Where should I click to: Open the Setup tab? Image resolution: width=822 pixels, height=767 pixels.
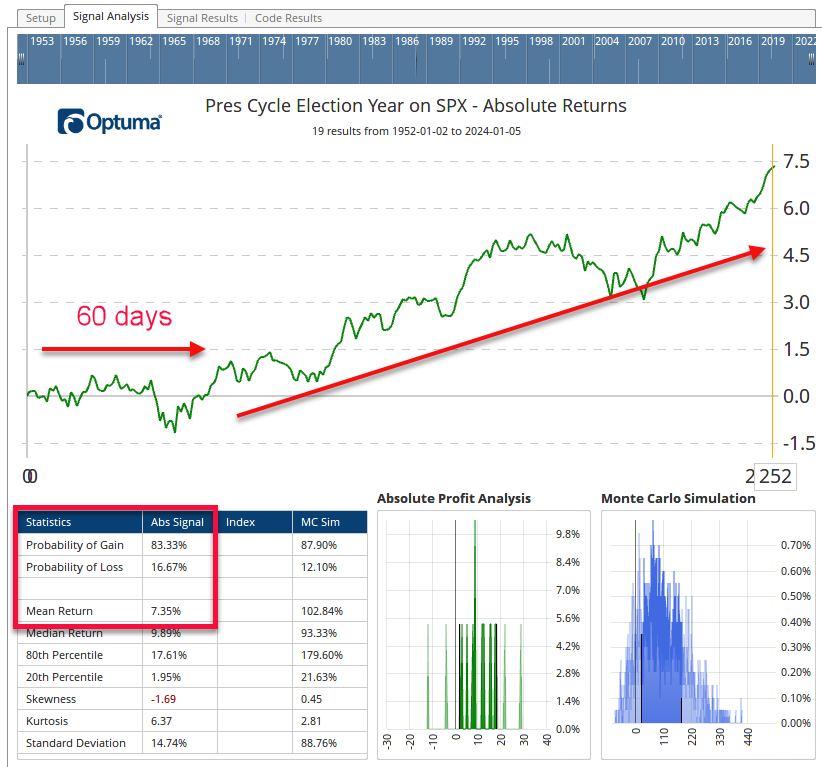(41, 18)
